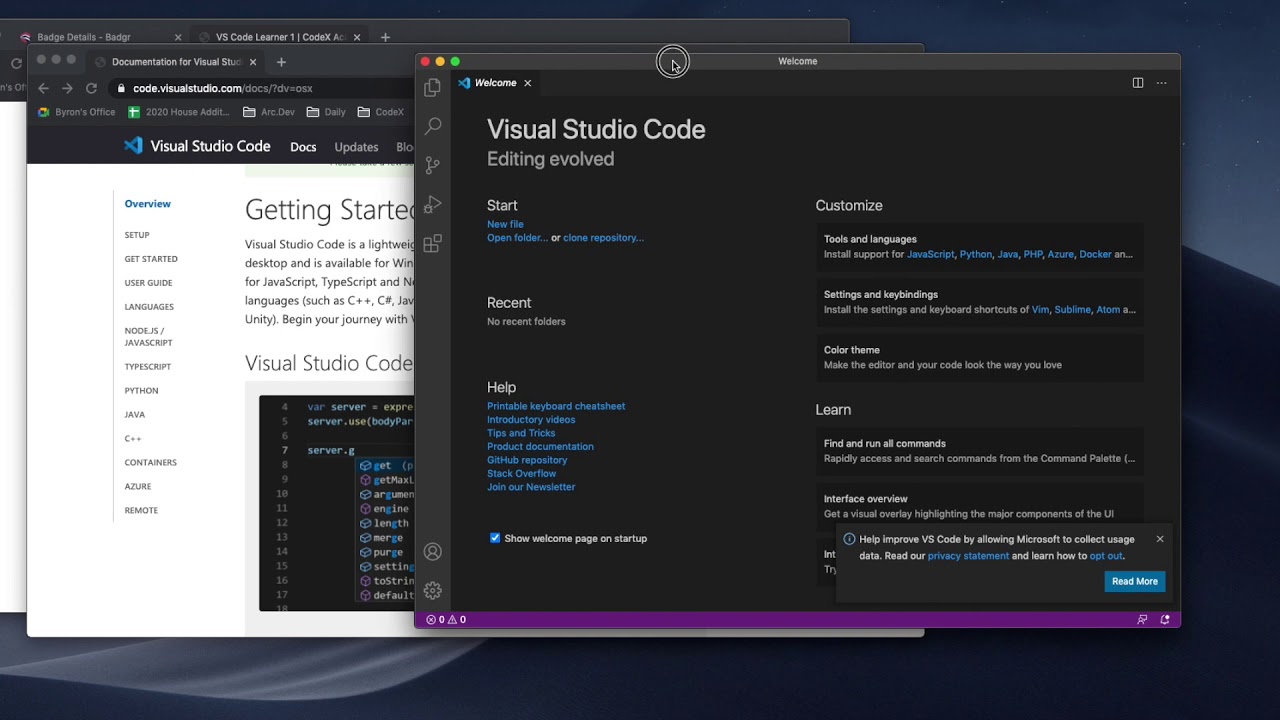Select the Welcome editor tab
This screenshot has width=1280, height=720.
496,83
